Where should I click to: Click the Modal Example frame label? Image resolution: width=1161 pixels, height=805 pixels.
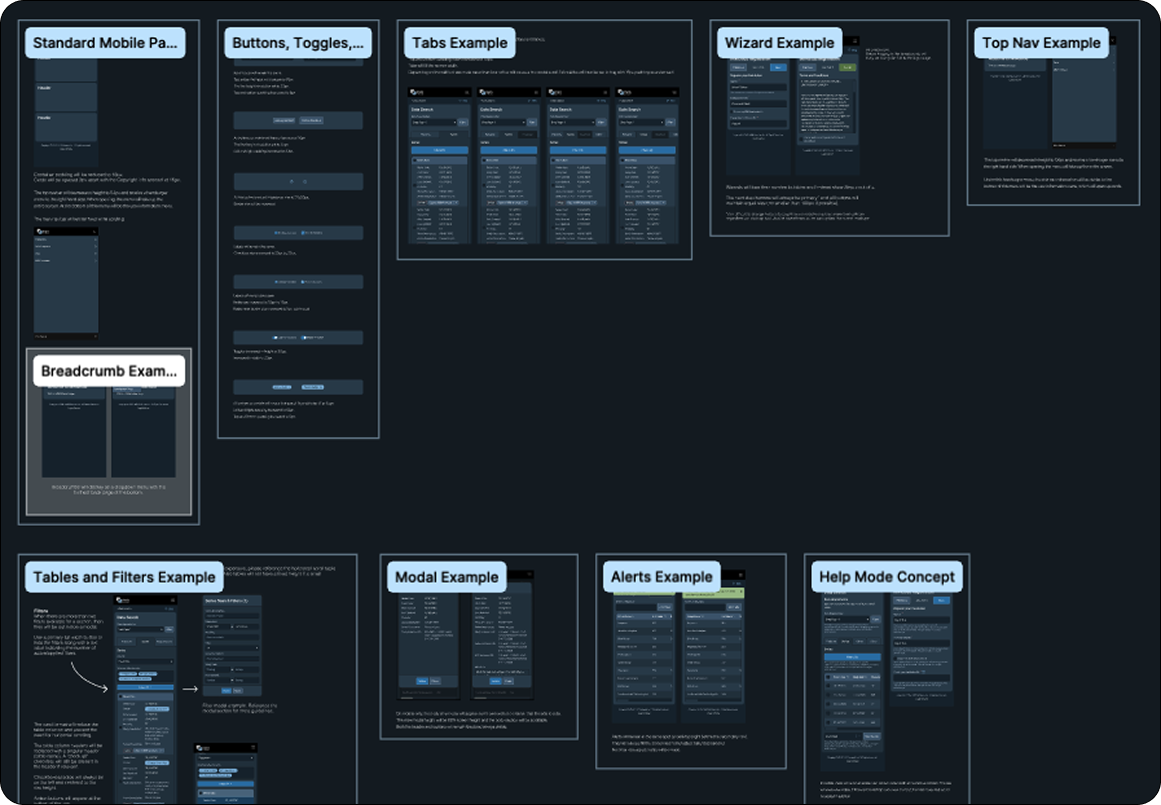pyautogui.click(x=446, y=577)
